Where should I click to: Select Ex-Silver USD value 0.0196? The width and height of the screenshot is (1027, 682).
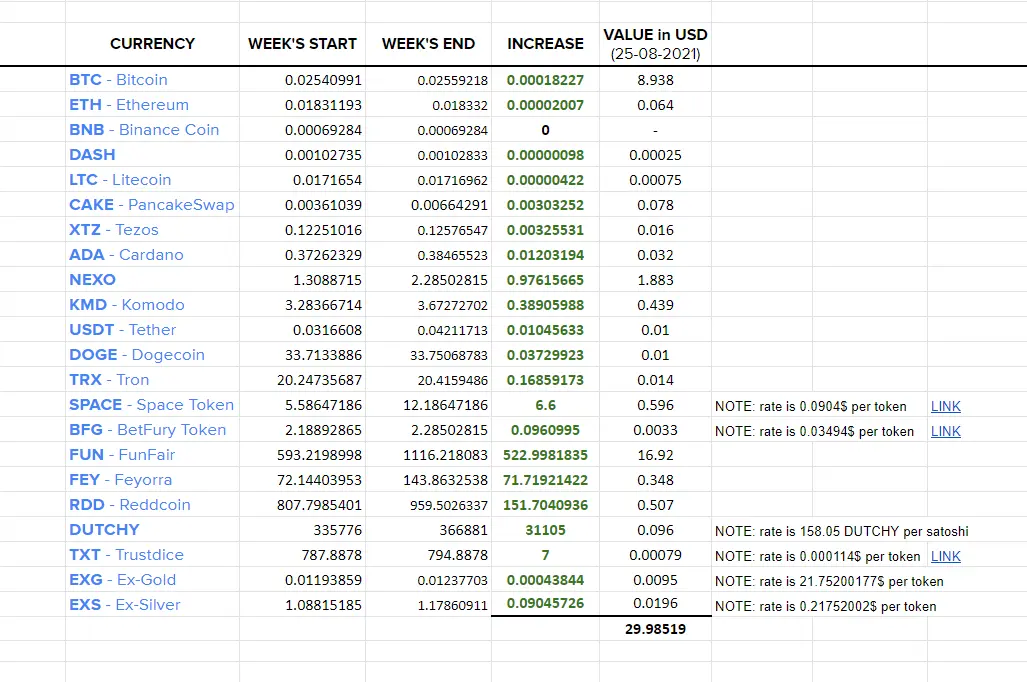pyautogui.click(x=655, y=603)
